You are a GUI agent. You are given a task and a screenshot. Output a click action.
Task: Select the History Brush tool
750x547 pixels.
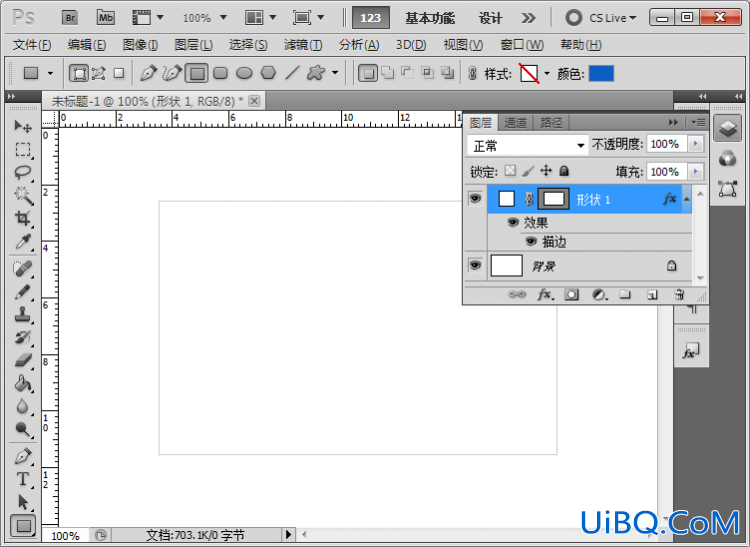pos(22,338)
